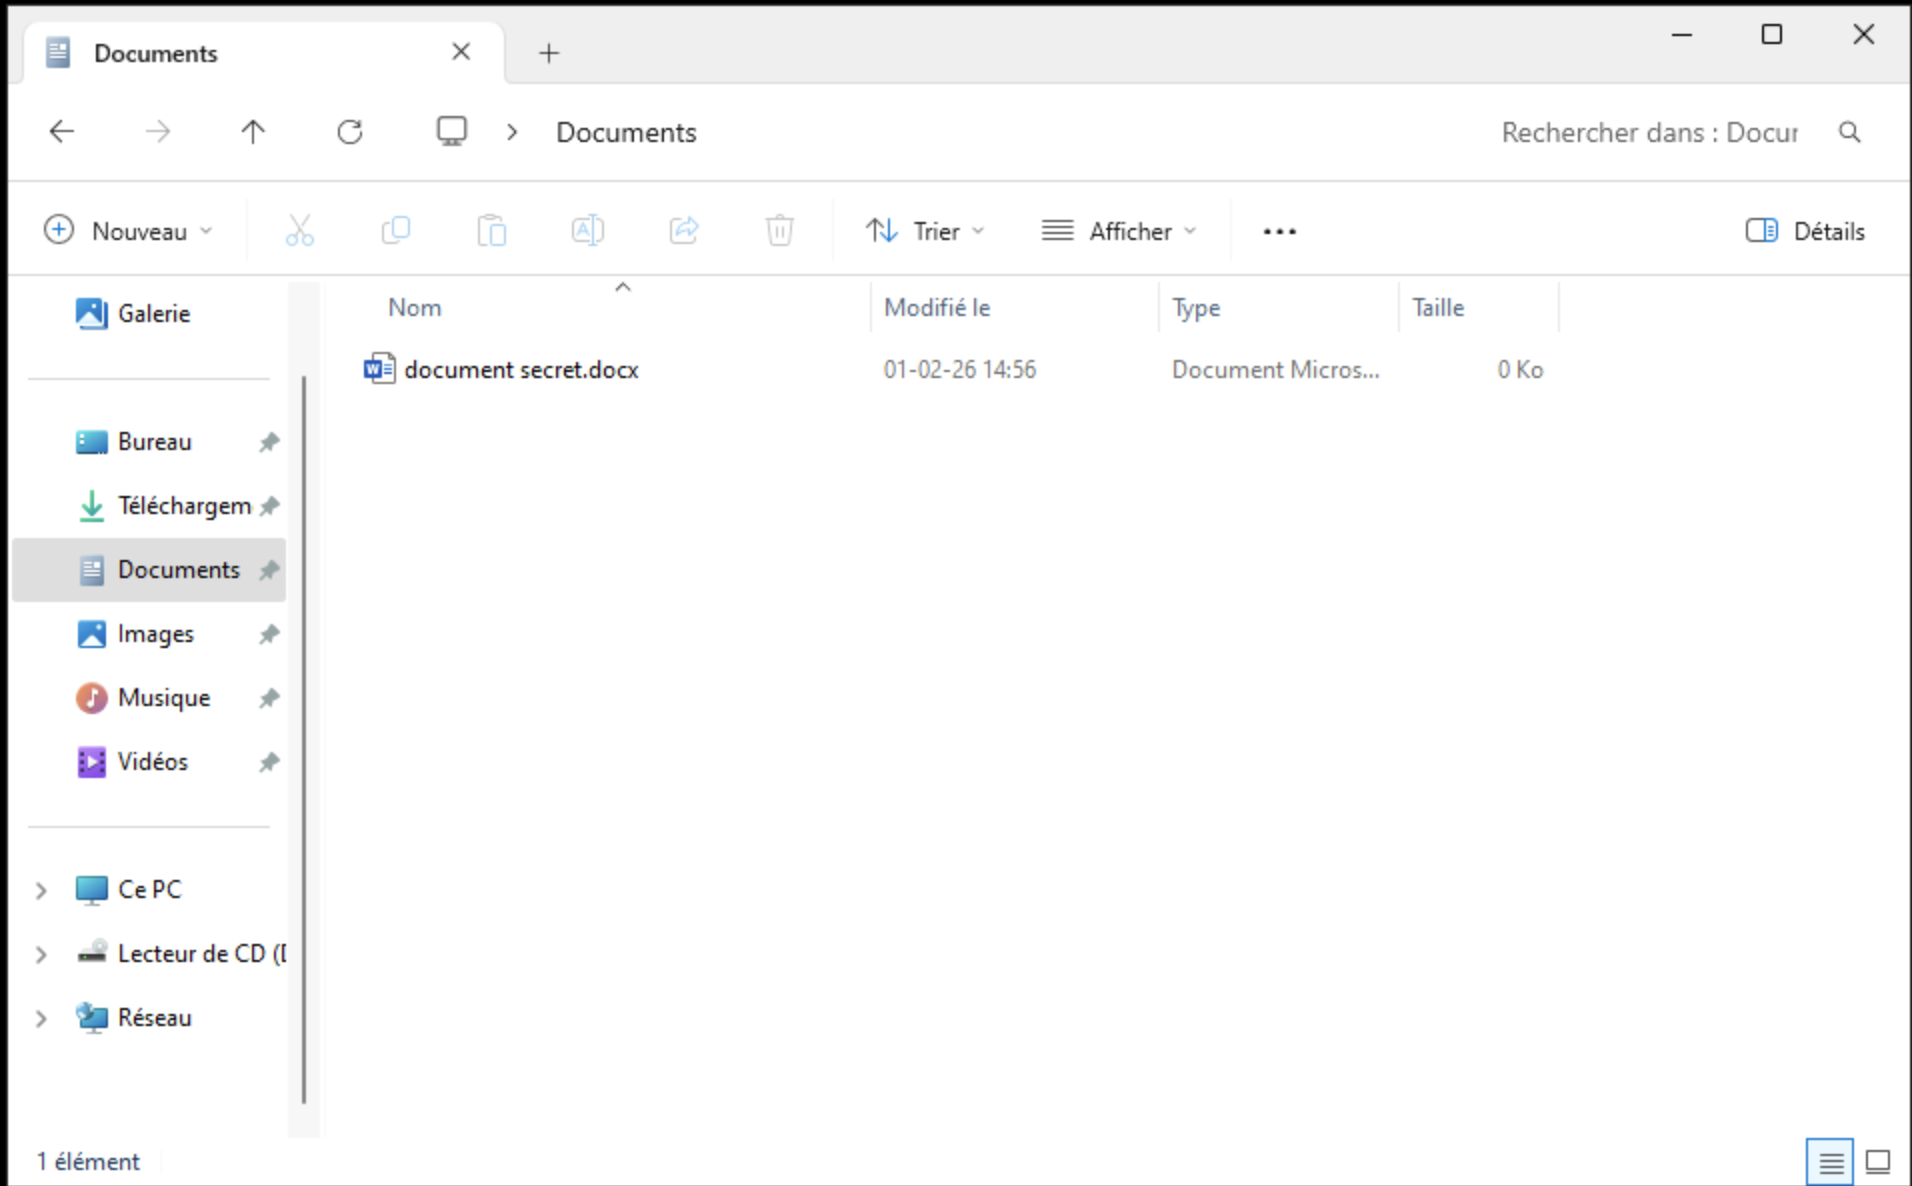Expand the Ce PC tree node

tap(41, 890)
